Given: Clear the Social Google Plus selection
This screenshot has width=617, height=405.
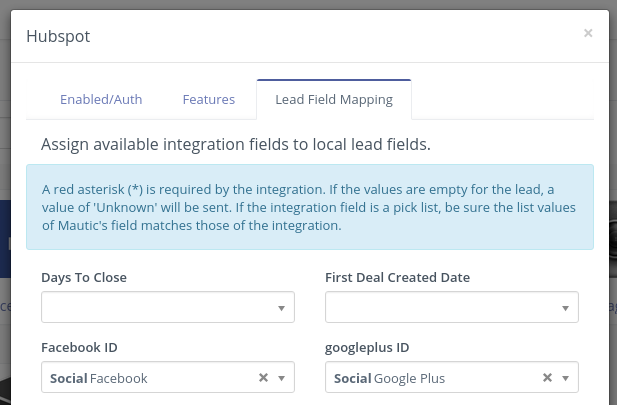Looking at the screenshot, I should point(547,378).
